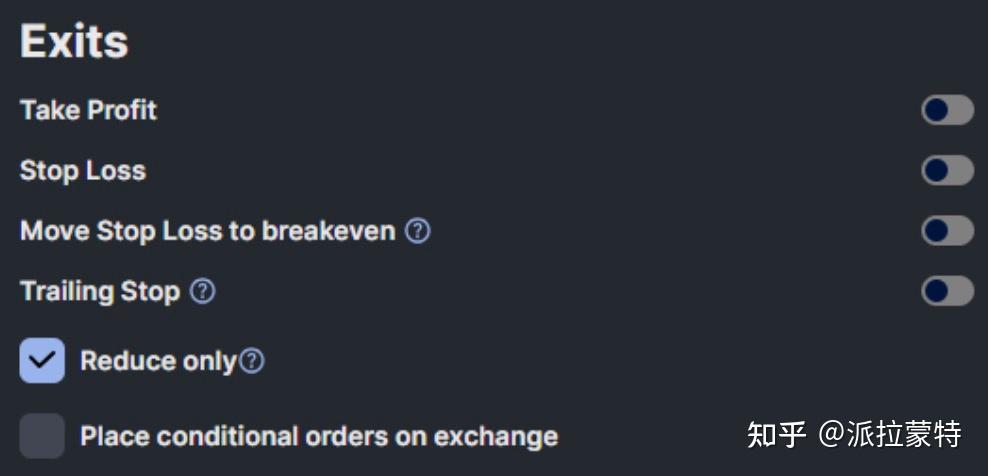Image resolution: width=988 pixels, height=476 pixels.
Task: Switch on the Trailing Stop toggle
Action: (947, 291)
